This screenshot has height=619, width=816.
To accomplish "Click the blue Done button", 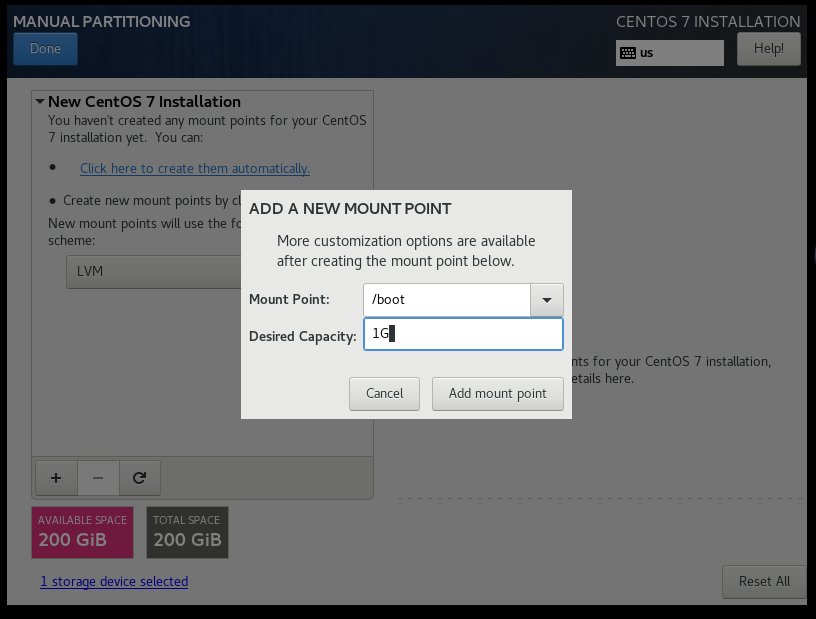I will pos(45,49).
